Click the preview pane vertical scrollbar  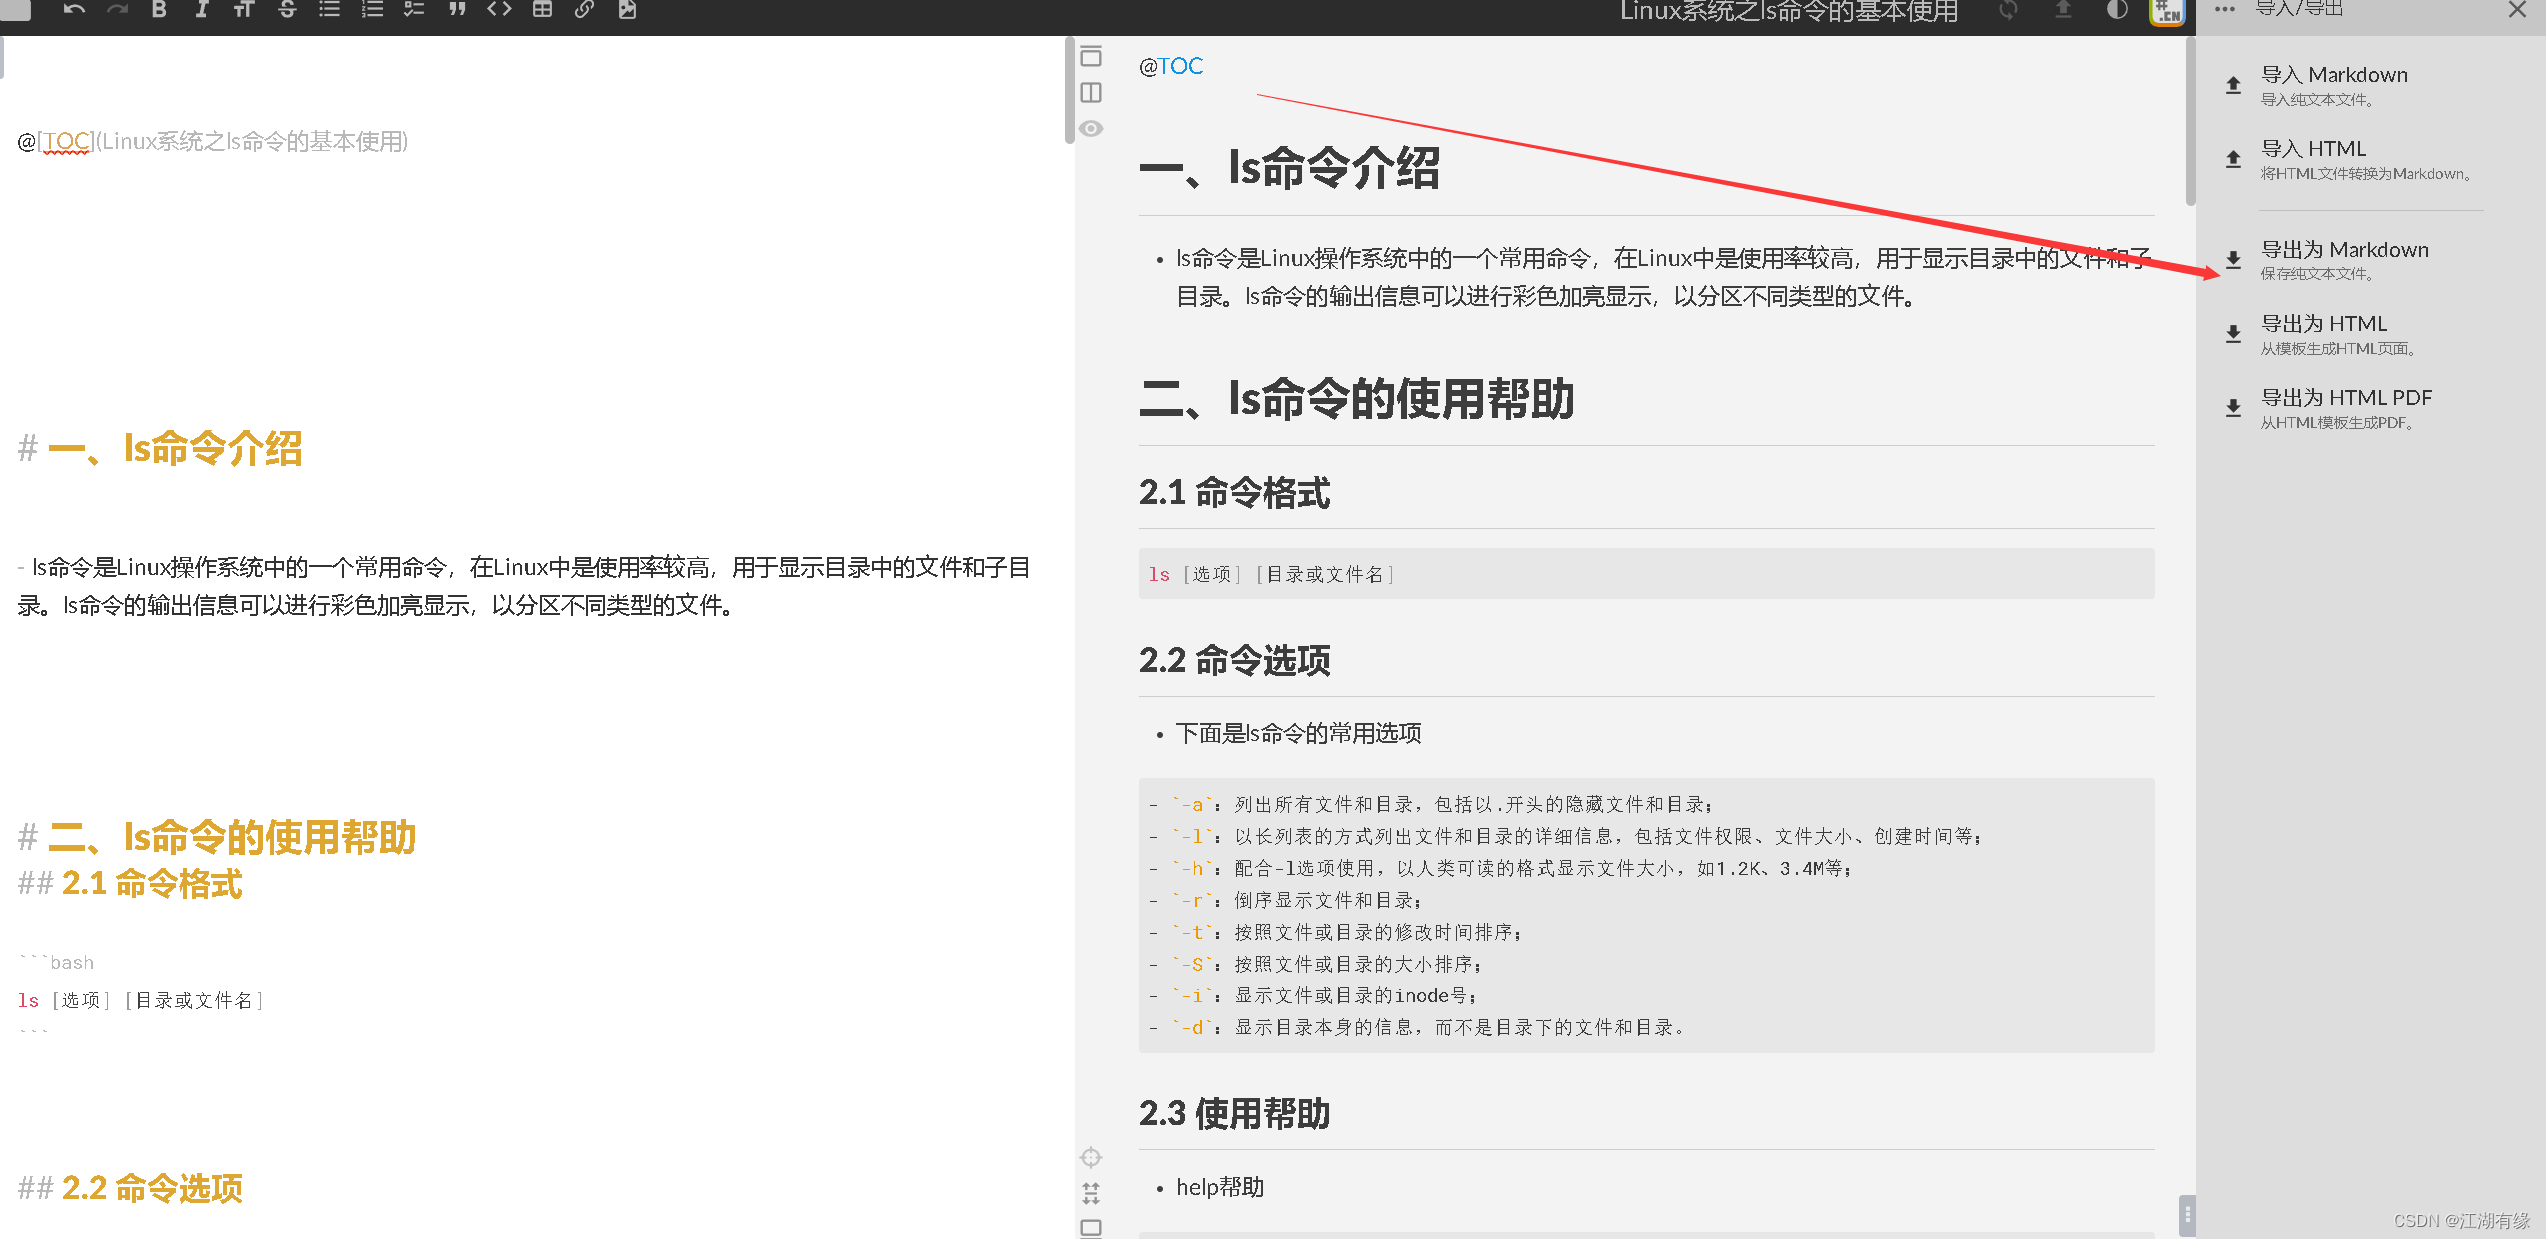pyautogui.click(x=2190, y=122)
